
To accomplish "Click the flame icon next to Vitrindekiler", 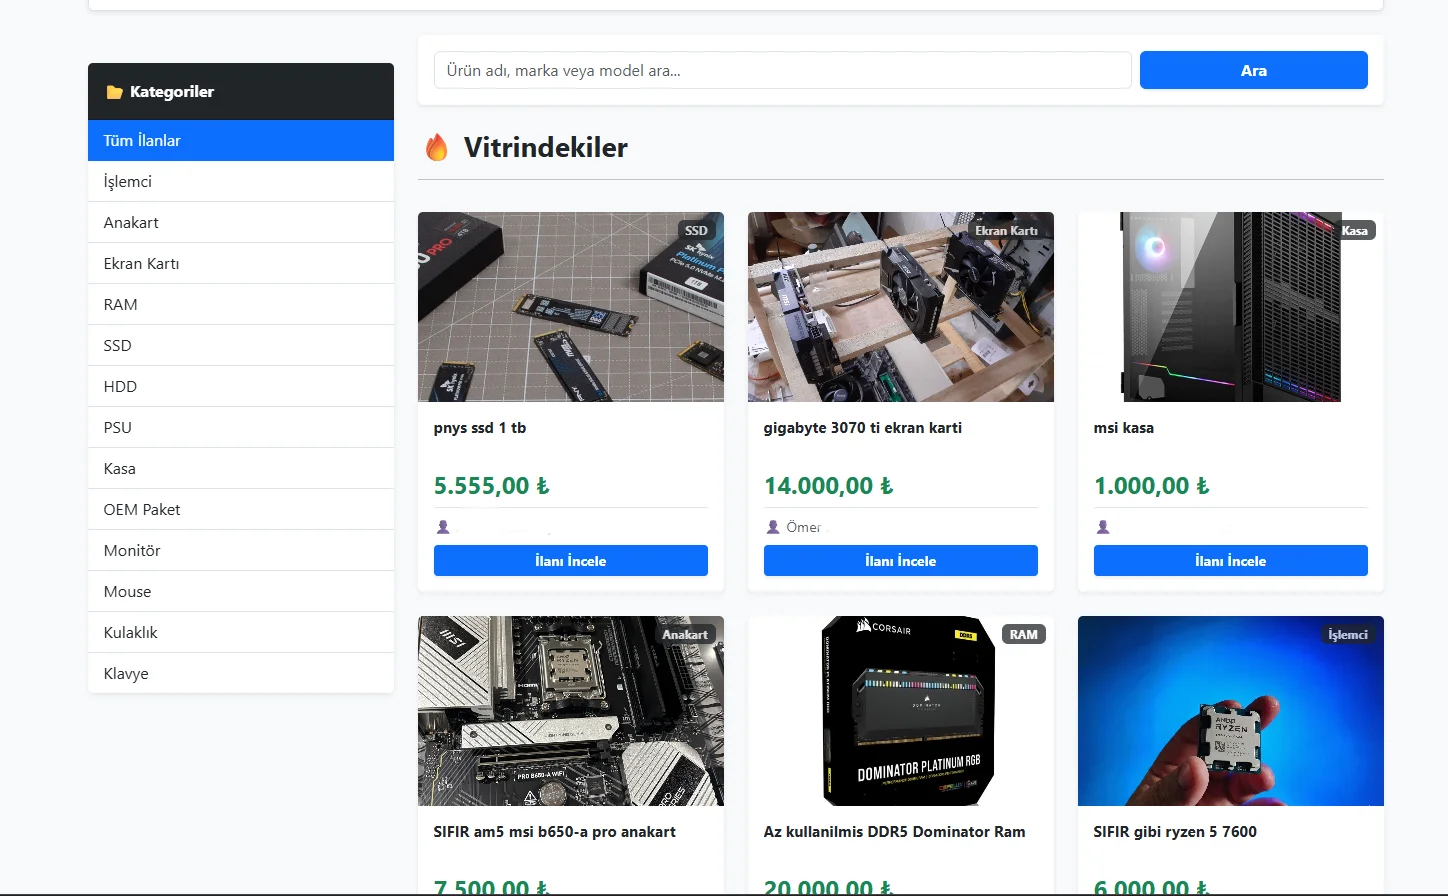I will [437, 147].
